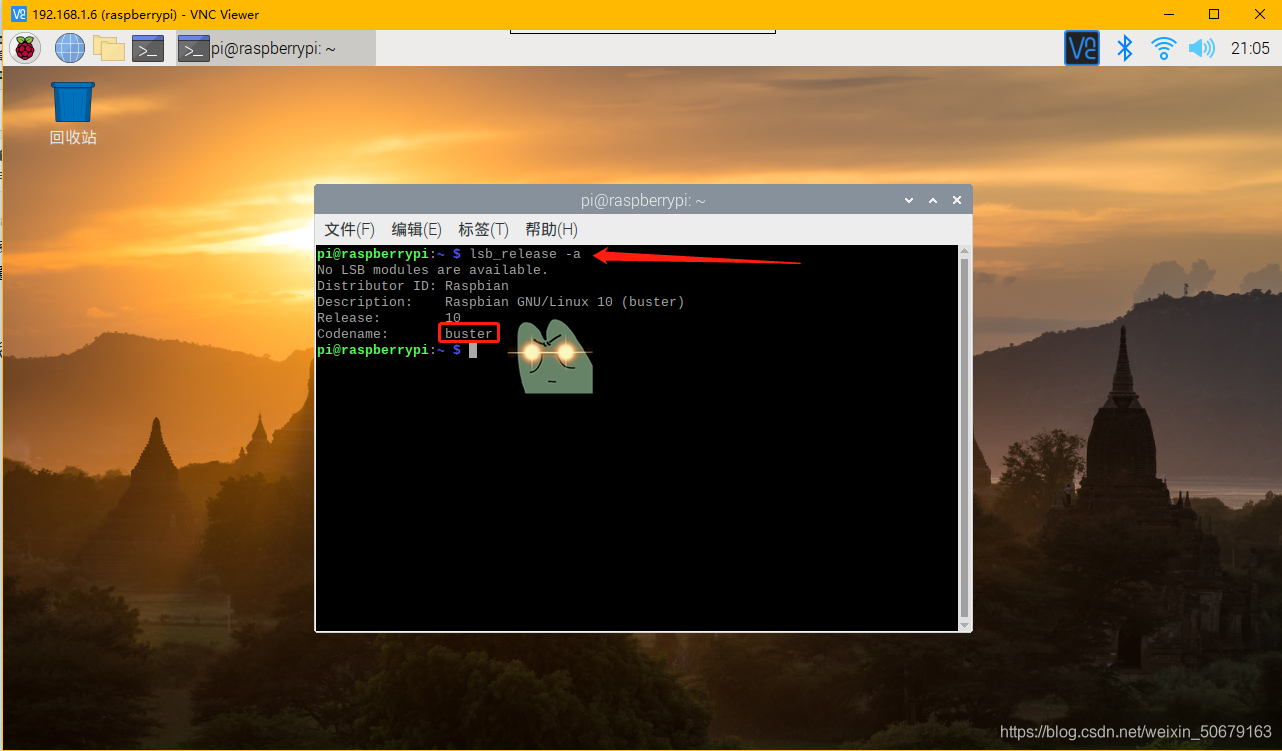Open the 文件(F) menu in terminal
Viewport: 1282px width, 751px height.
[350, 229]
